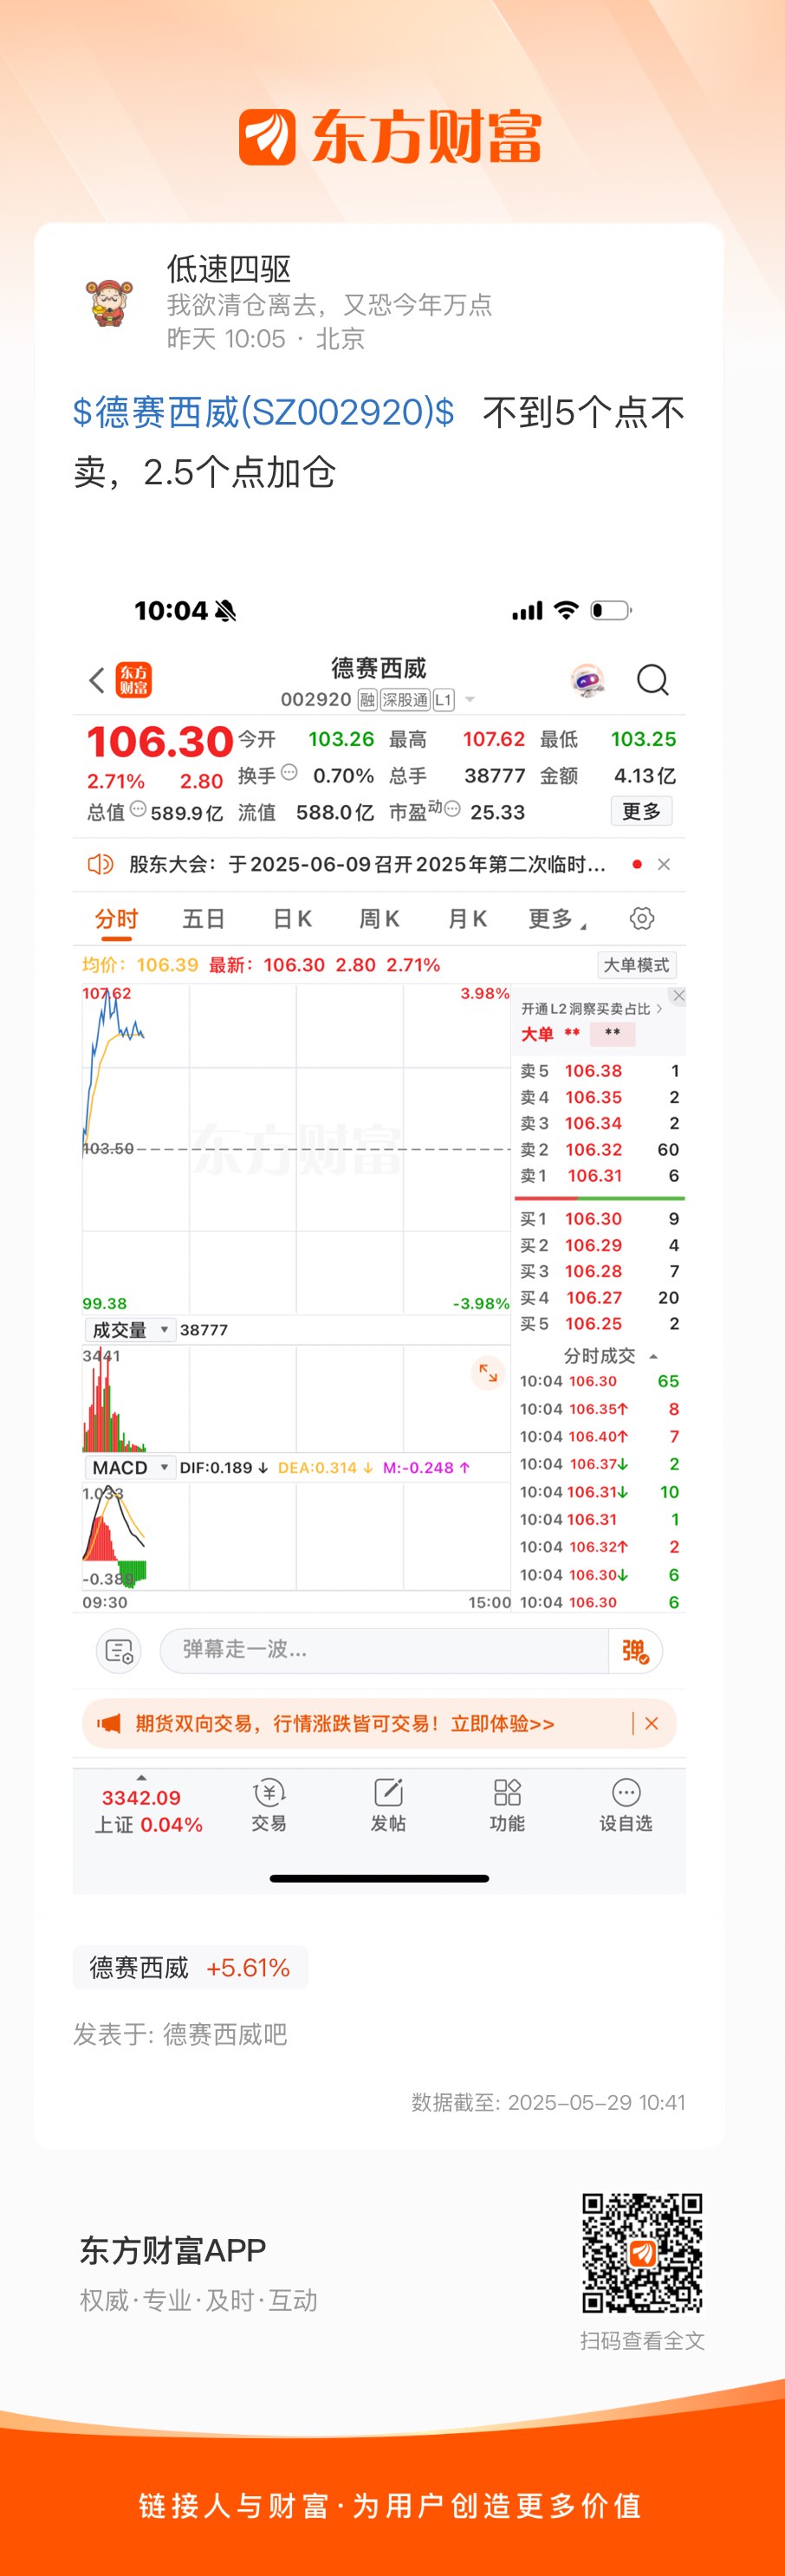The height and width of the screenshot is (2576, 785).
Task: Toggle 大单模式 button
Action: [x=636, y=965]
